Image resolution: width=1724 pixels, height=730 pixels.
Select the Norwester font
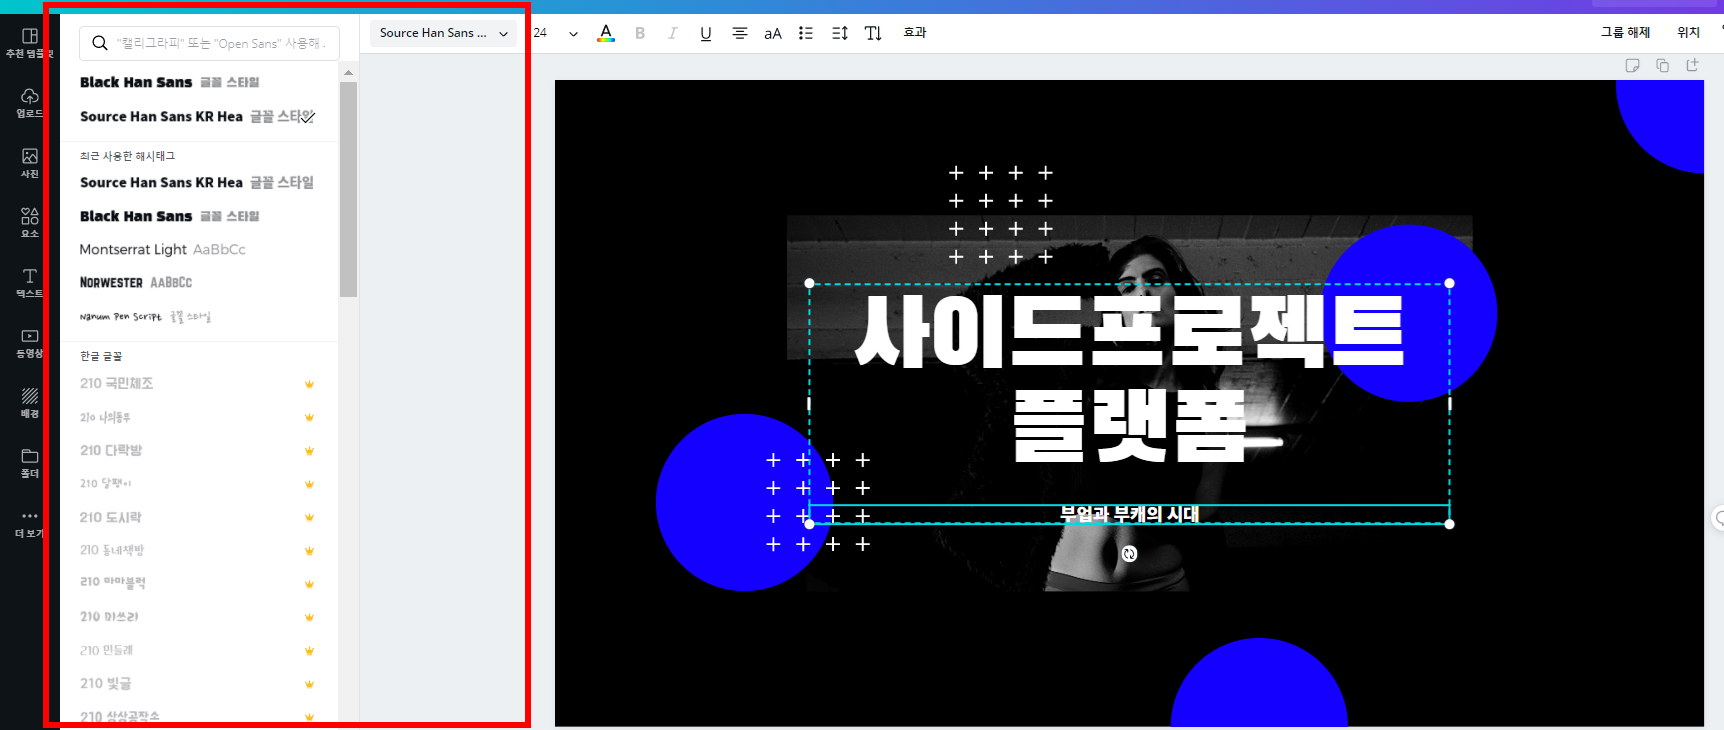[136, 283]
